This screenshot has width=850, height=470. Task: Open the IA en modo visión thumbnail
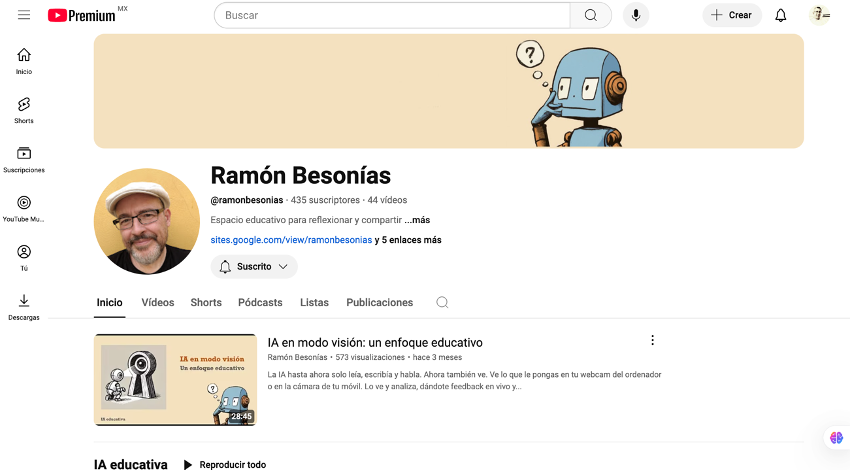[x=175, y=380]
